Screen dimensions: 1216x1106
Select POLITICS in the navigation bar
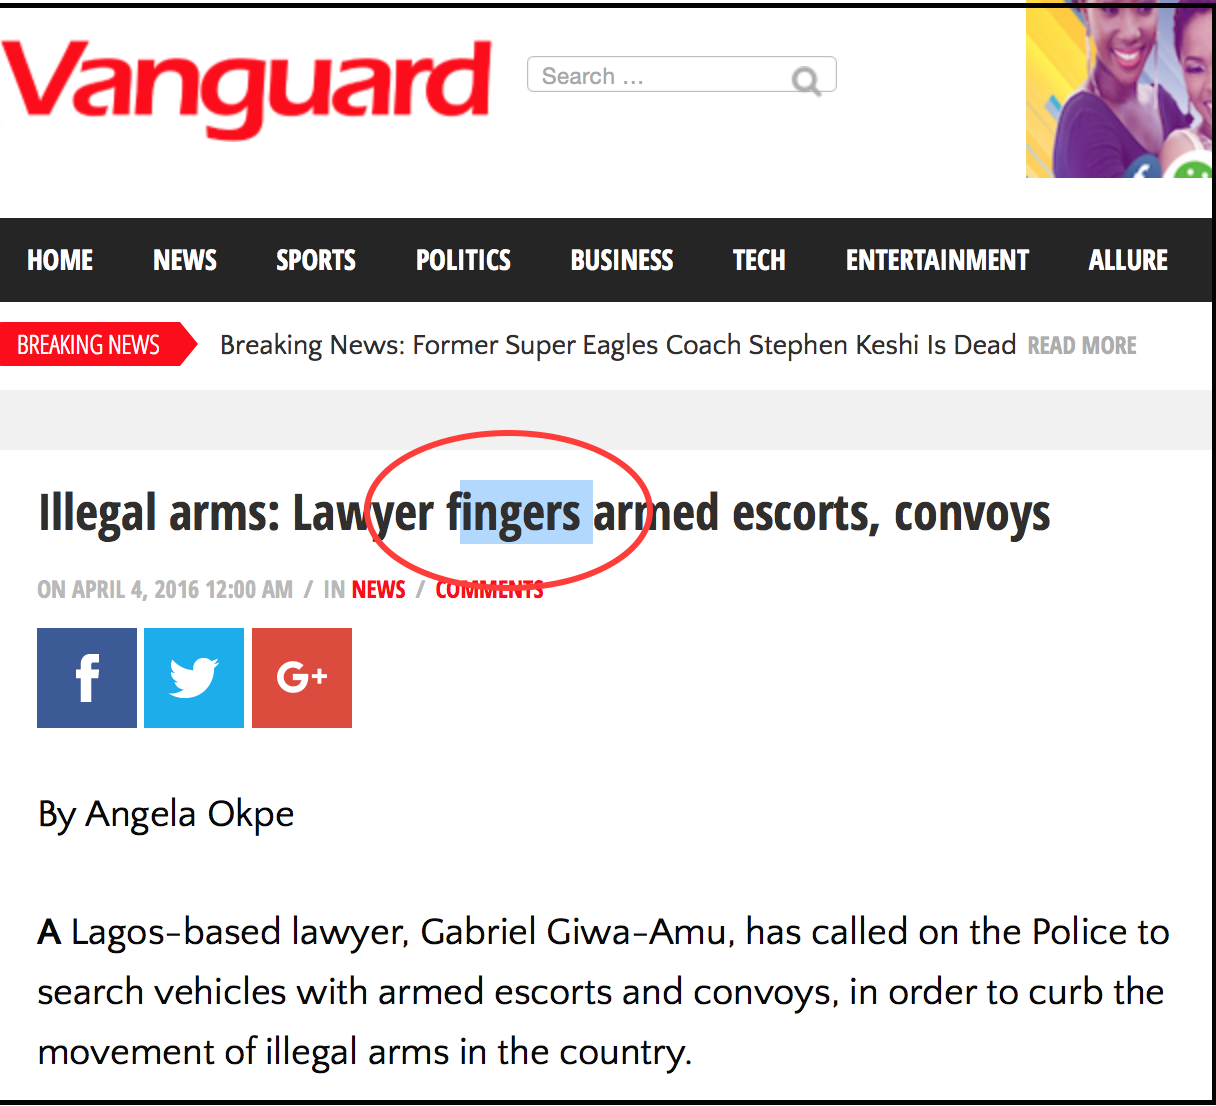pyautogui.click(x=463, y=260)
